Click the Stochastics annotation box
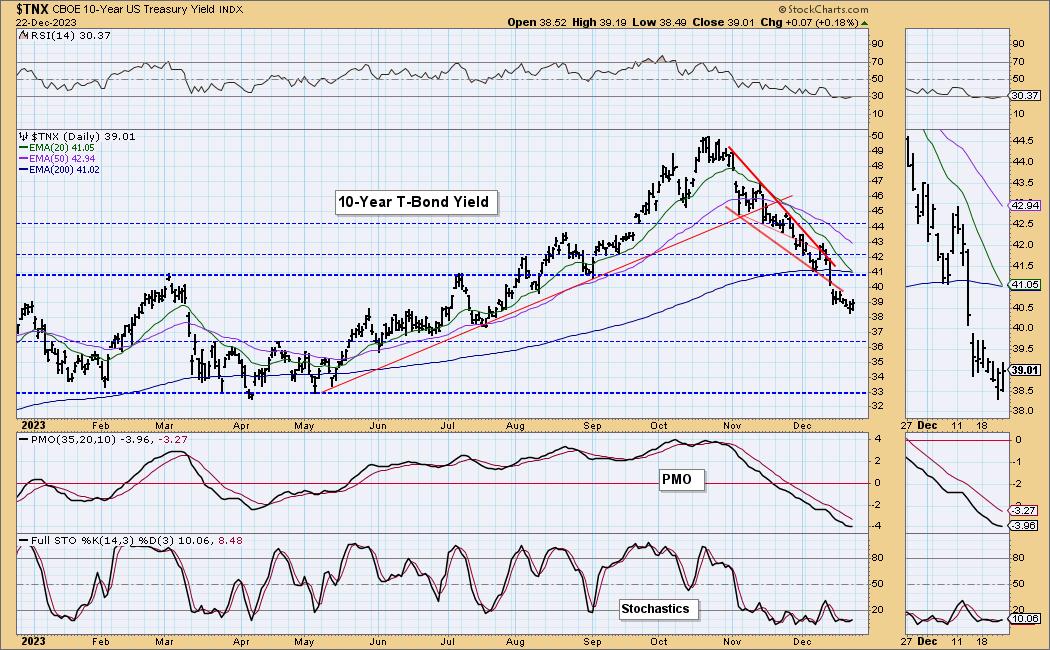Screen dimensions: 1050x650 click(x=658, y=608)
